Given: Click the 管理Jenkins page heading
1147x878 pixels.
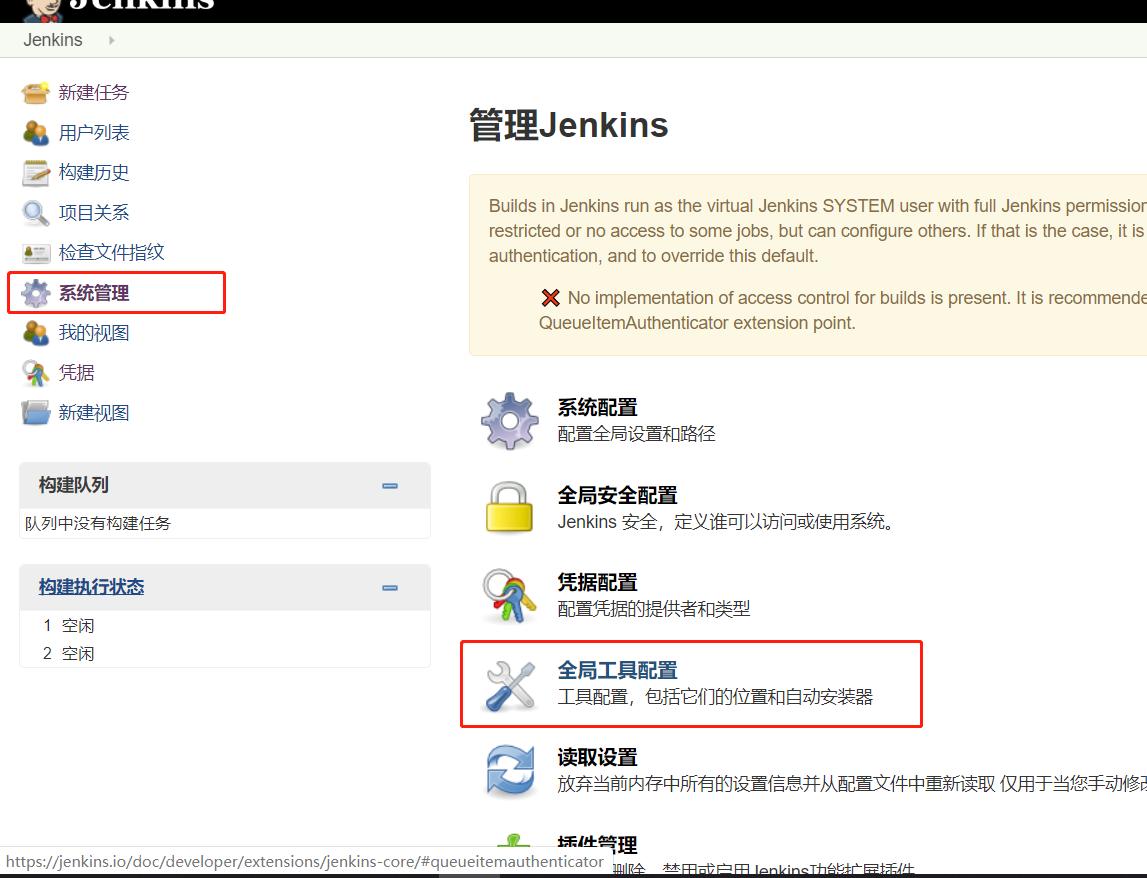Looking at the screenshot, I should (568, 125).
